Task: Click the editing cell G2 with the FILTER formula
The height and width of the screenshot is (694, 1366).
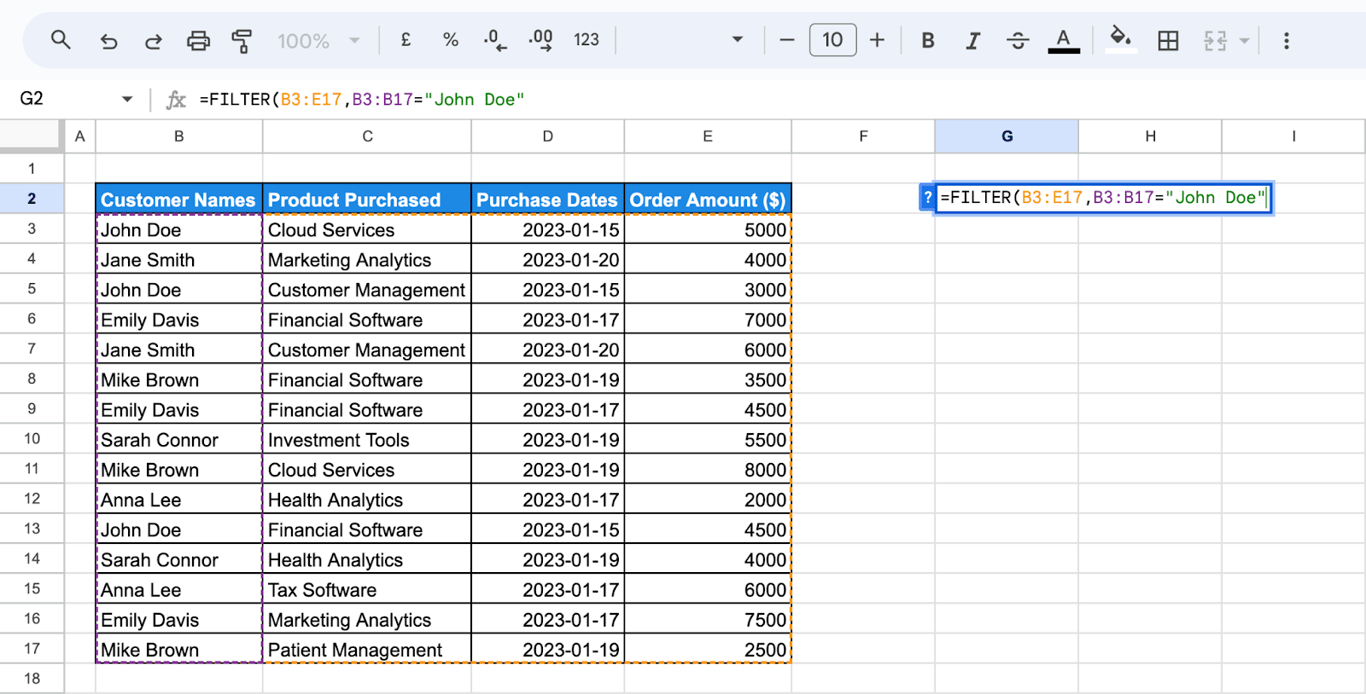Action: coord(1104,198)
